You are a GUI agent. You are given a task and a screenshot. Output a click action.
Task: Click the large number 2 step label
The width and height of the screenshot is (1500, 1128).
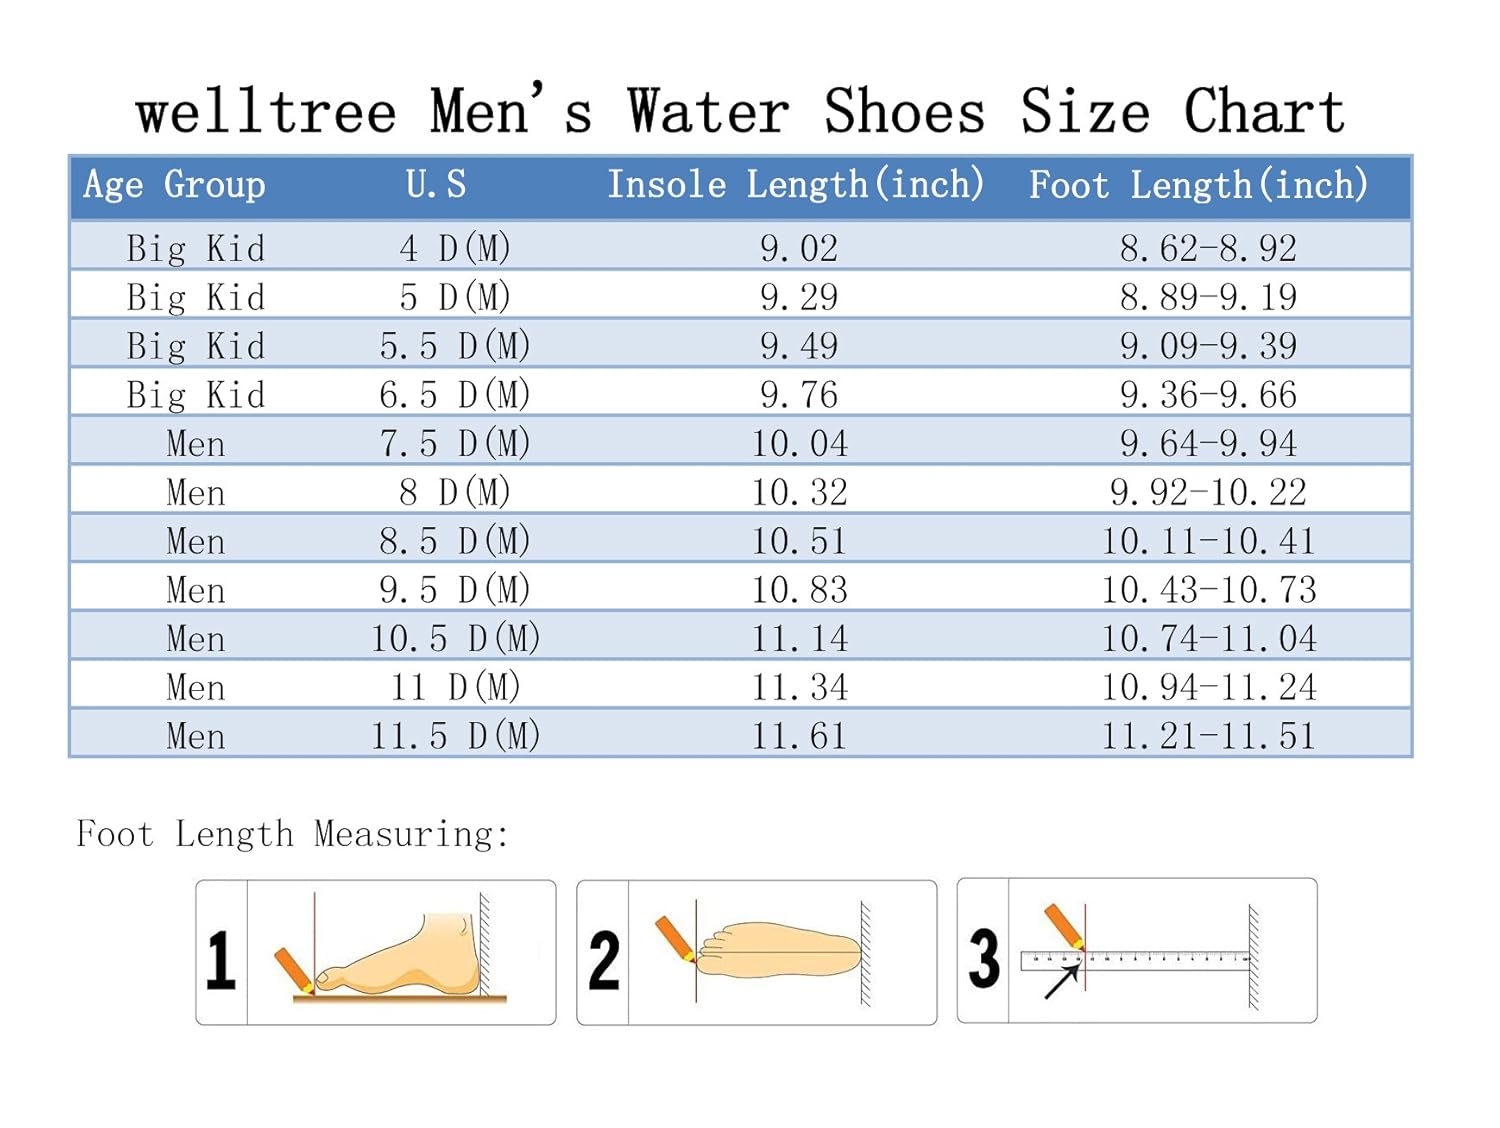coord(603,960)
